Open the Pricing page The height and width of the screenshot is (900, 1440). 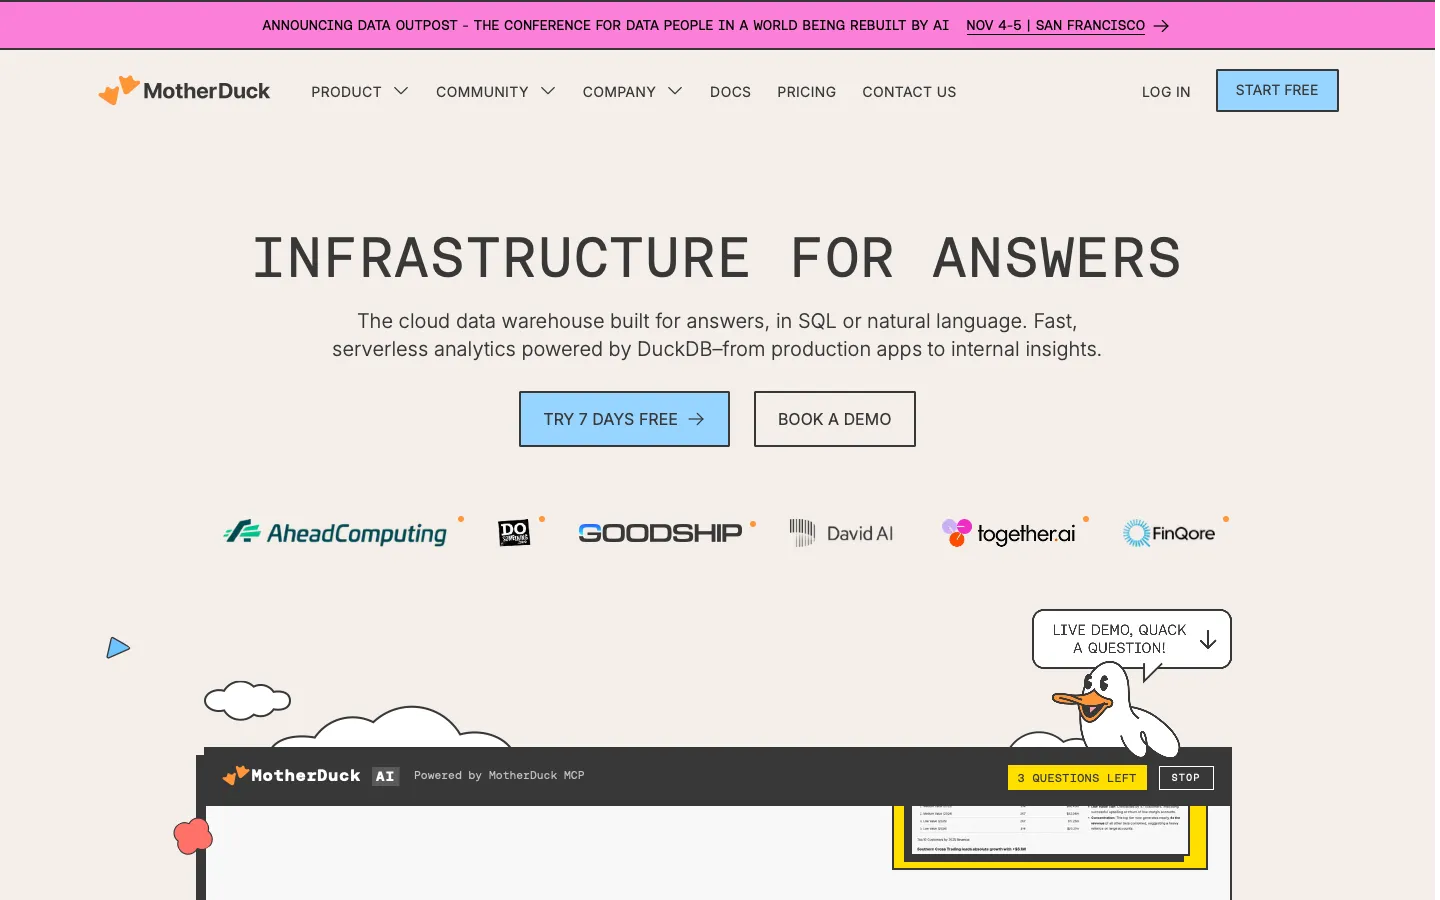click(806, 91)
